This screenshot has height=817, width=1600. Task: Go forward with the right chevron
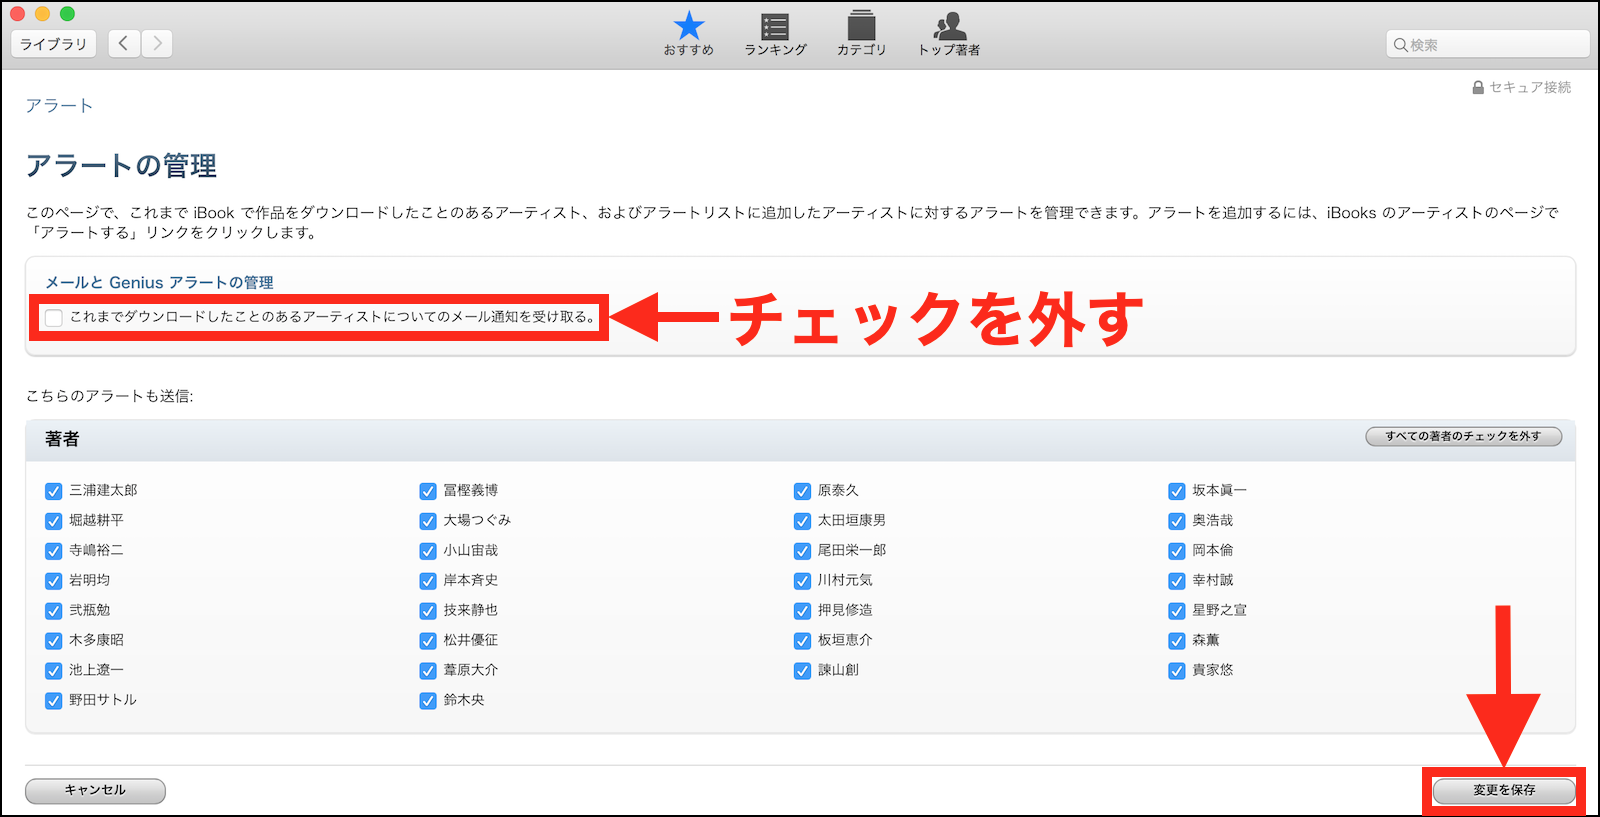click(x=157, y=44)
